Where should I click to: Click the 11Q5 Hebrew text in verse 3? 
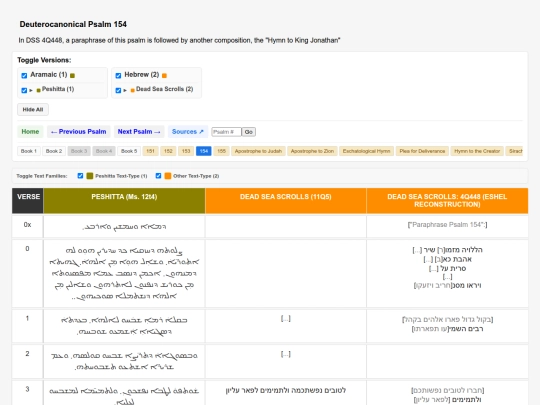(x=286, y=390)
